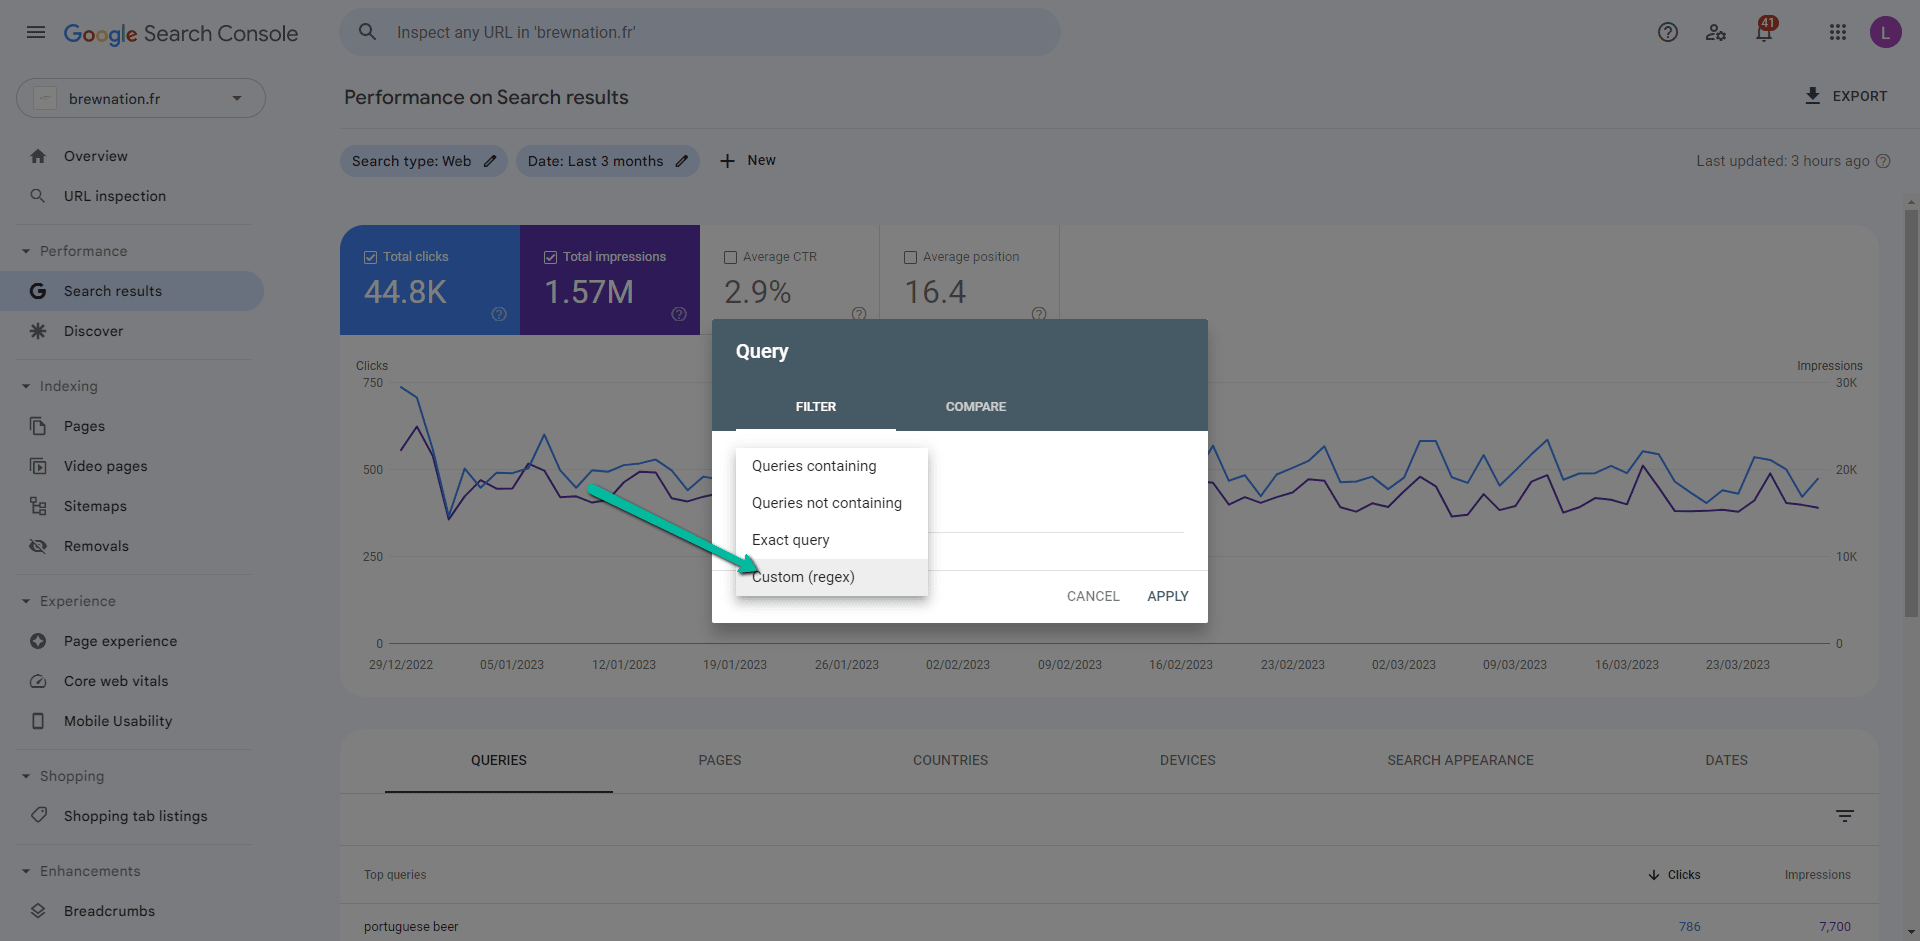Image resolution: width=1920 pixels, height=941 pixels.
Task: Click the Shopping tab listings tag icon
Action: (x=38, y=815)
